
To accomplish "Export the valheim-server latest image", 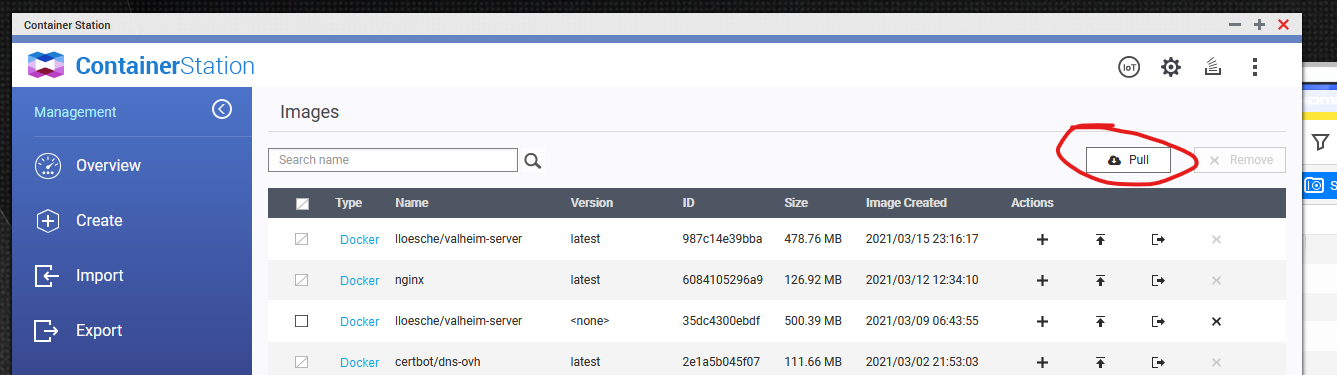I will point(1158,240).
